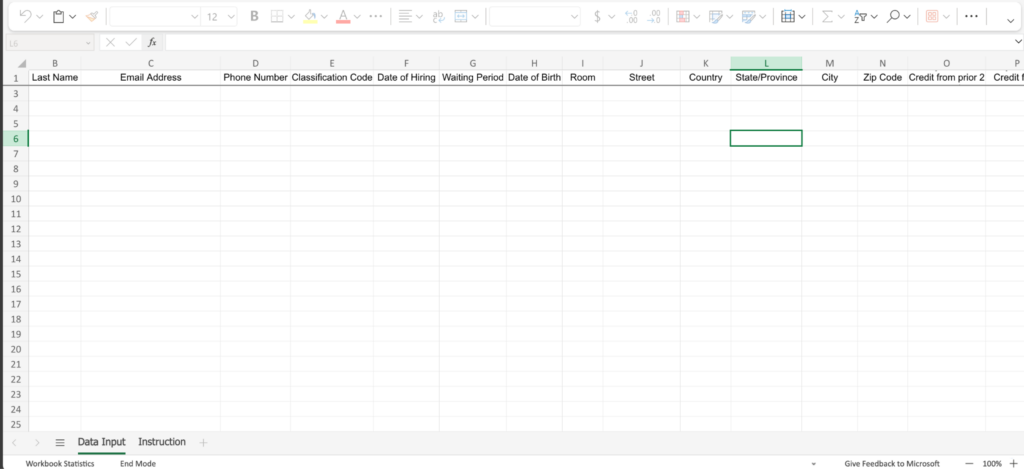Click the Fill Color bucket icon
Screen dimensions: 1024x469
click(310, 16)
